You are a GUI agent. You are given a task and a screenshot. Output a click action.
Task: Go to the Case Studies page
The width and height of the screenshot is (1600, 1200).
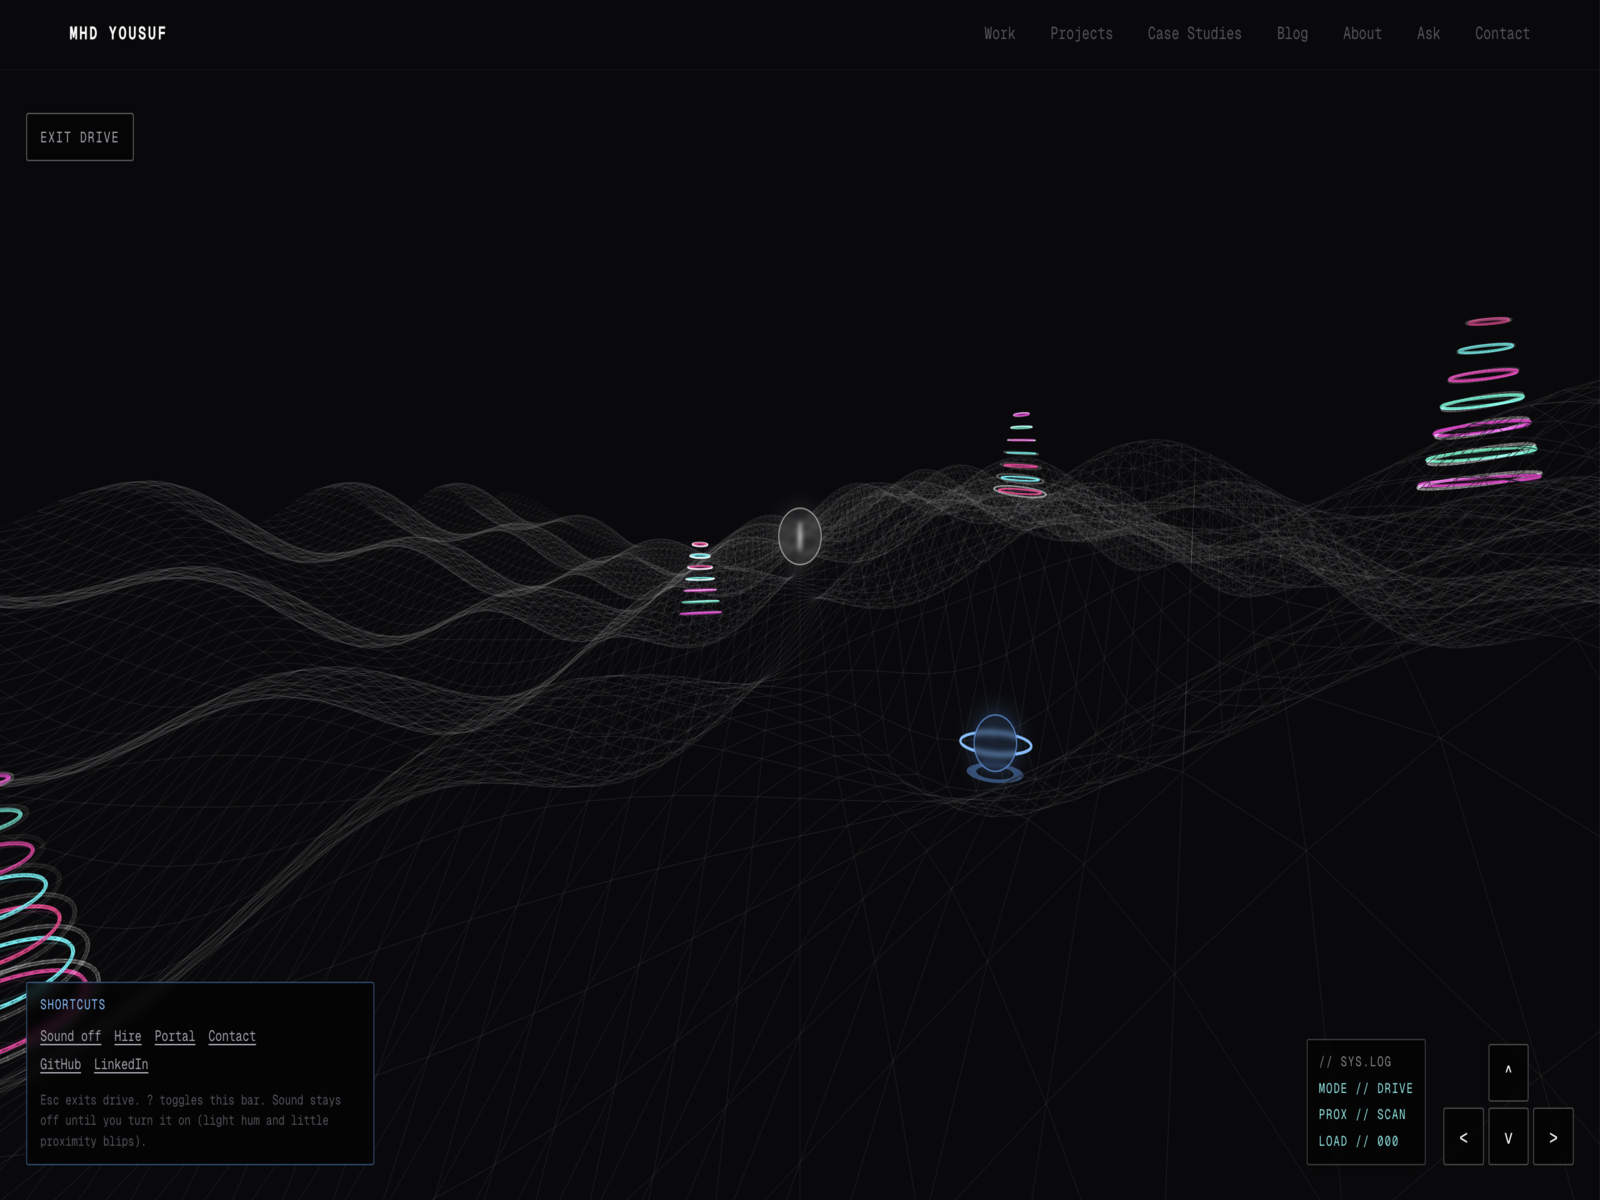pos(1194,33)
